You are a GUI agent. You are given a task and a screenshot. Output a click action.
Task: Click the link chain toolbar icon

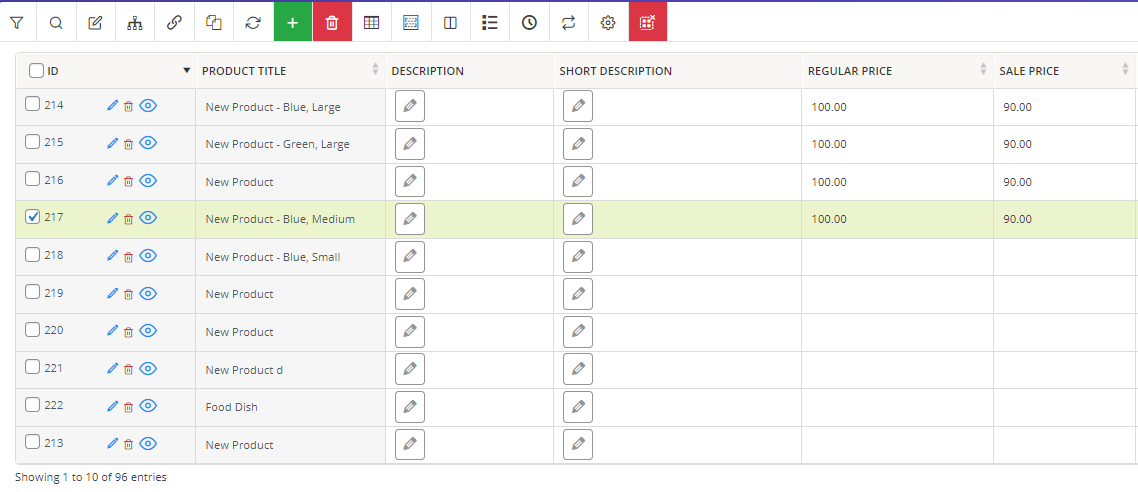click(x=174, y=22)
